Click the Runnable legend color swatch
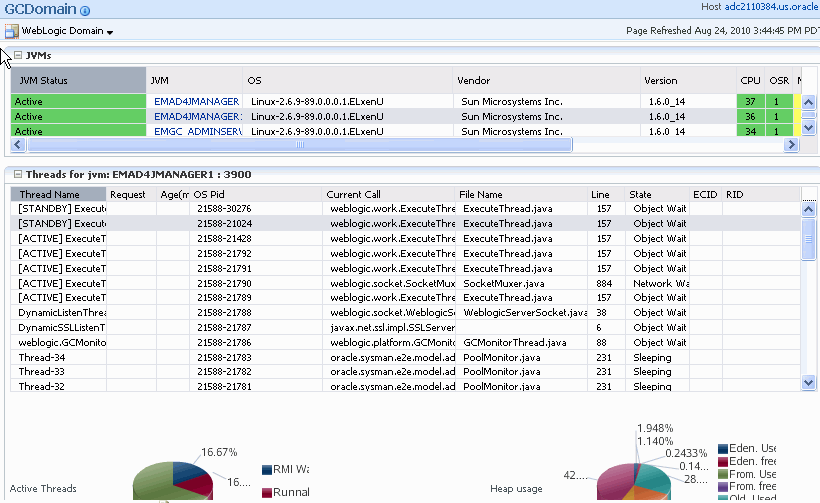This screenshot has width=820, height=503. pos(267,493)
